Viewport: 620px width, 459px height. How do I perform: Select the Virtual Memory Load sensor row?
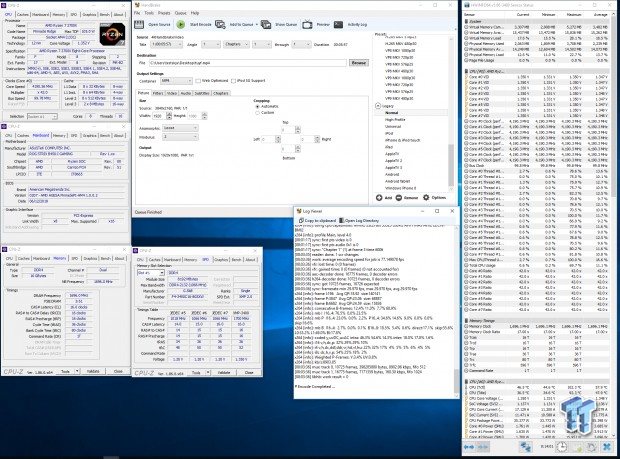[x=537, y=38]
